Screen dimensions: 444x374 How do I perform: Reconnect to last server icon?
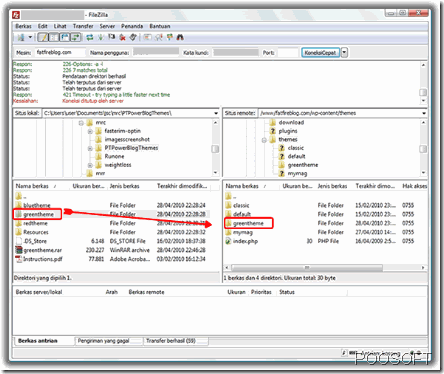[133, 37]
